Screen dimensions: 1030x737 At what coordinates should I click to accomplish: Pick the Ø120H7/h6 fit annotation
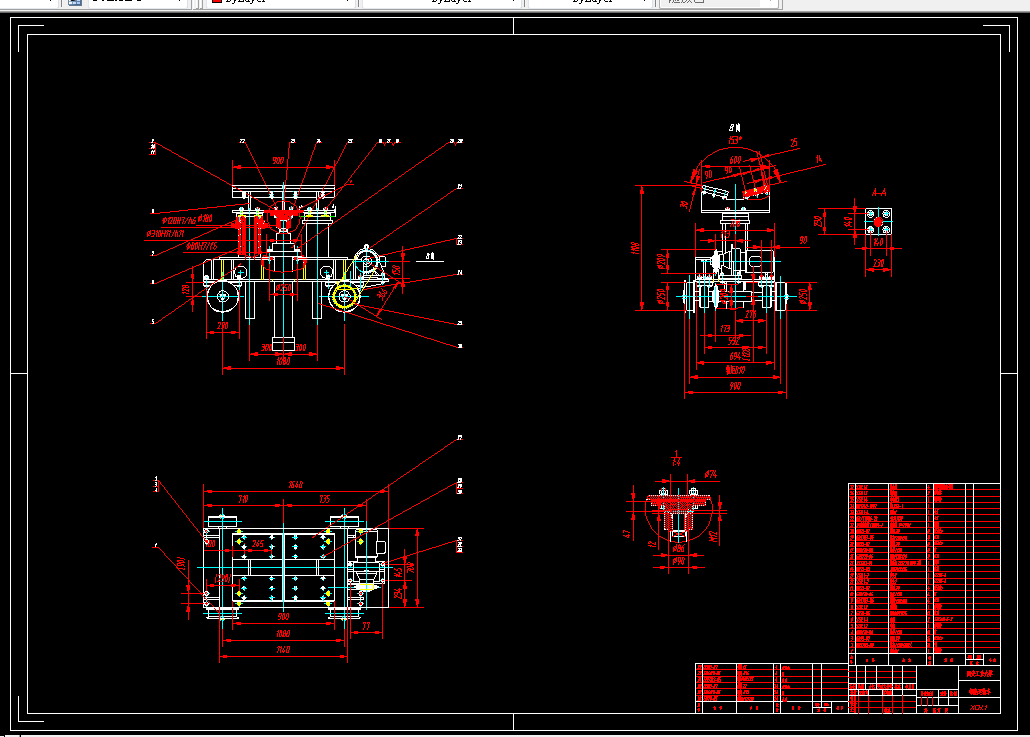[x=179, y=221]
